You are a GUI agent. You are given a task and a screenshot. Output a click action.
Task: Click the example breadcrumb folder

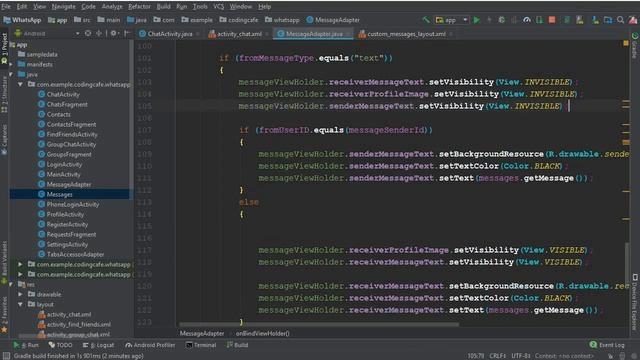coord(197,20)
